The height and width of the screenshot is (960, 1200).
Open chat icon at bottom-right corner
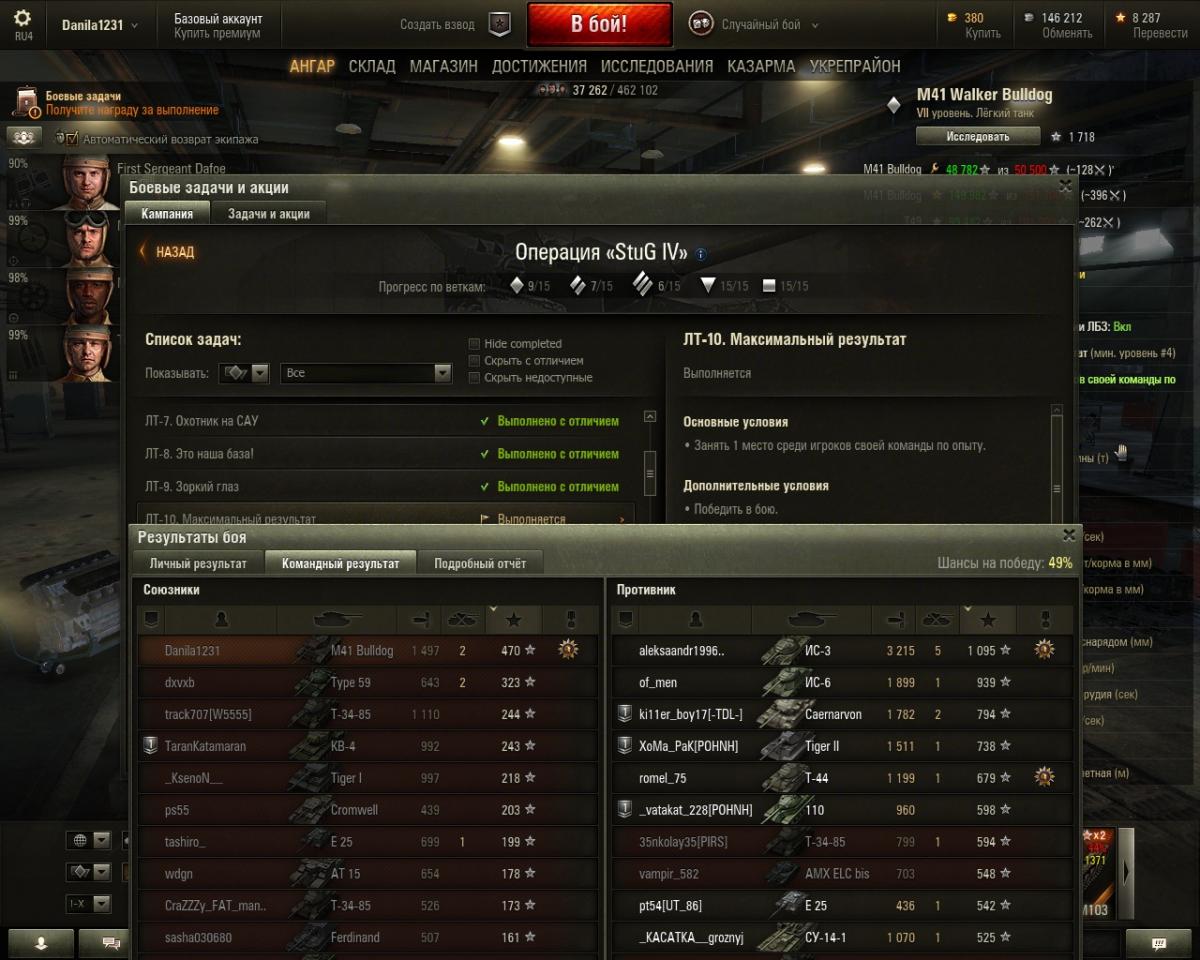coord(1159,943)
